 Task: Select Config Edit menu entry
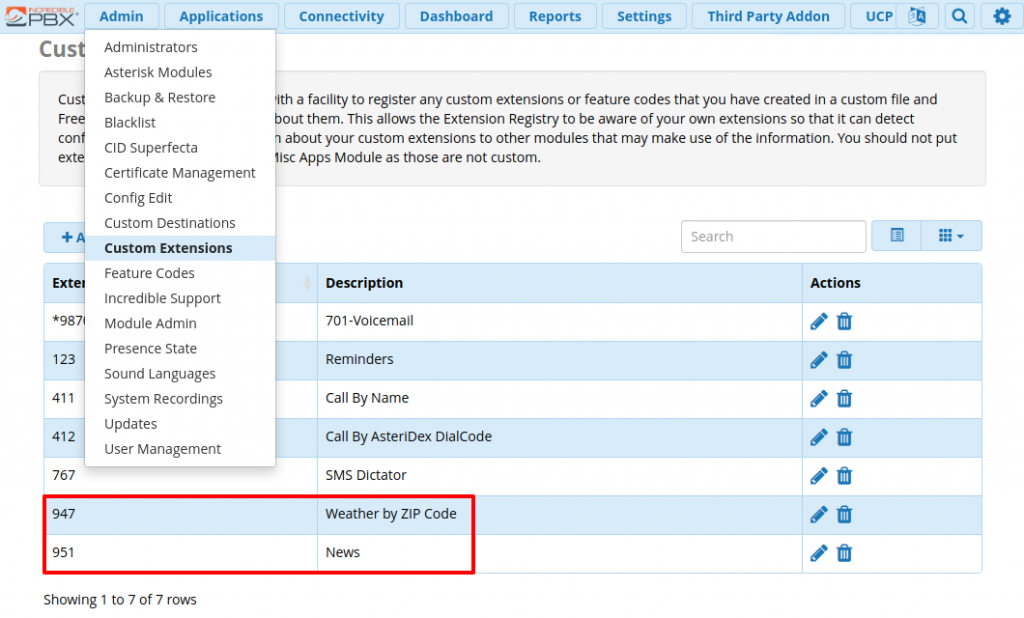pos(180,198)
